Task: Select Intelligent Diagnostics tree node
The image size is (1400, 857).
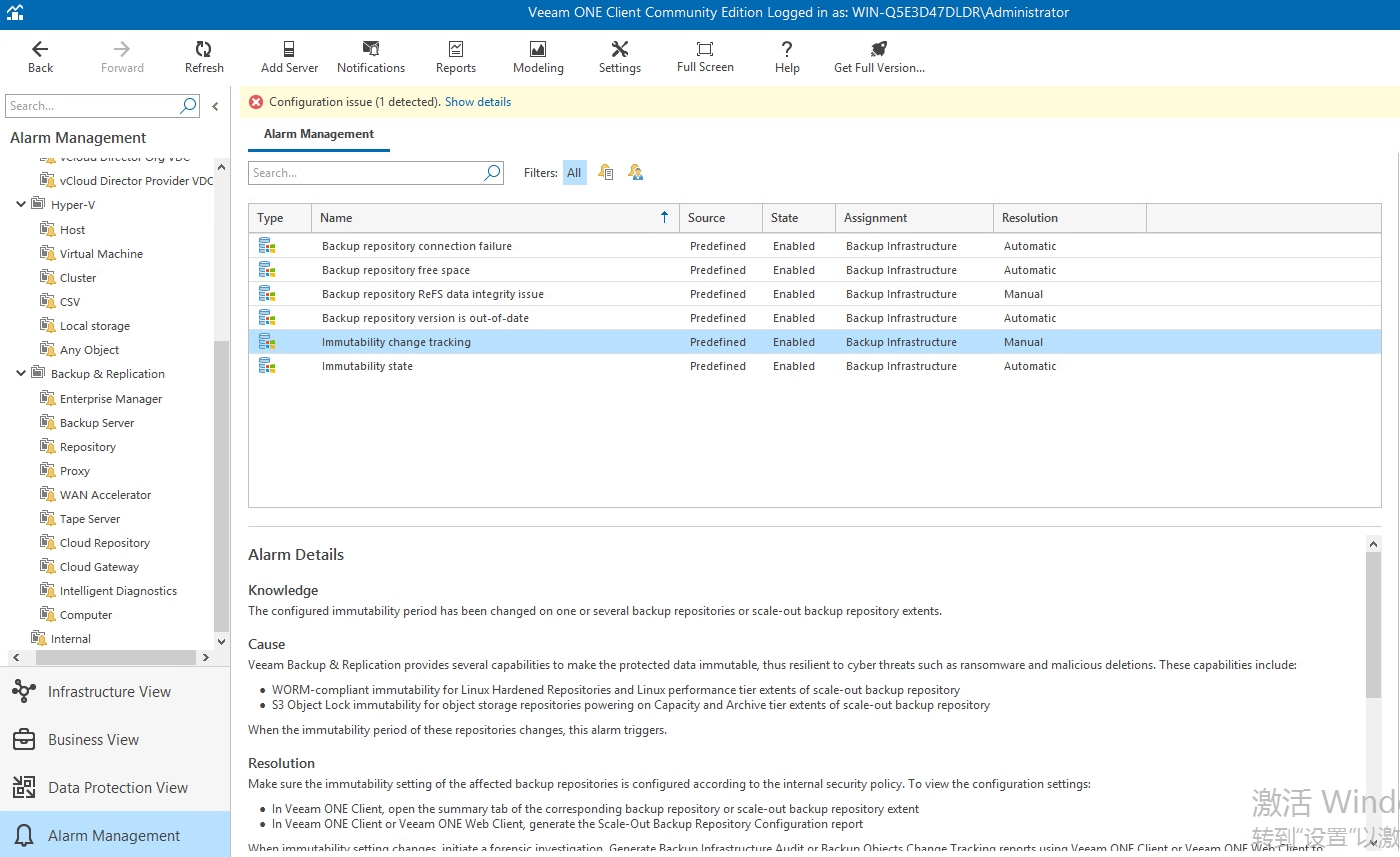Action: tap(118, 591)
